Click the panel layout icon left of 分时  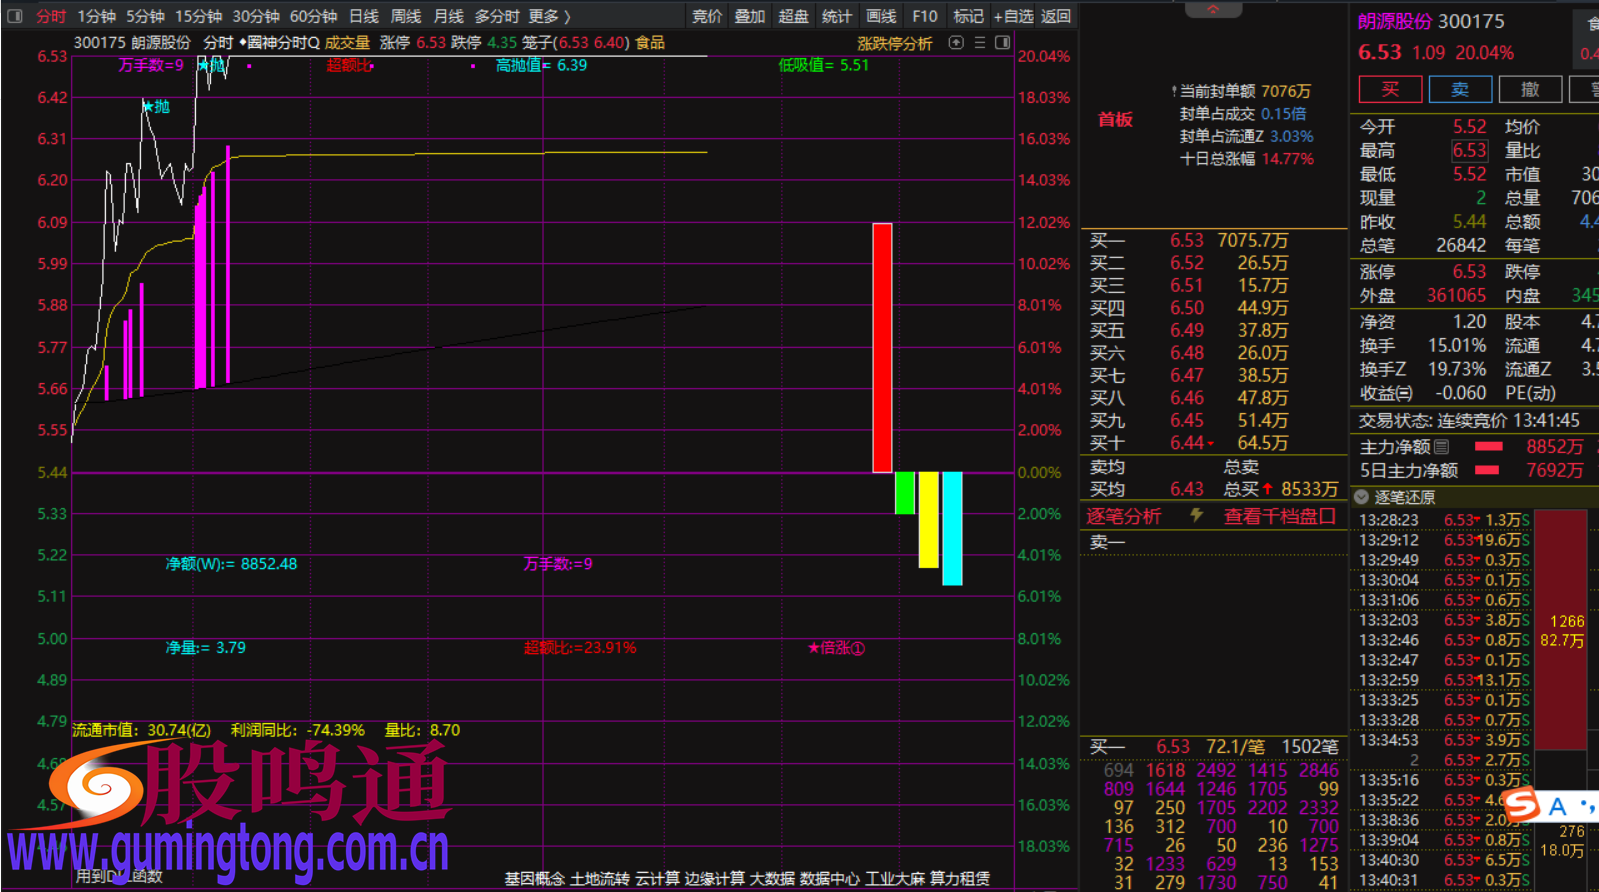coord(15,16)
